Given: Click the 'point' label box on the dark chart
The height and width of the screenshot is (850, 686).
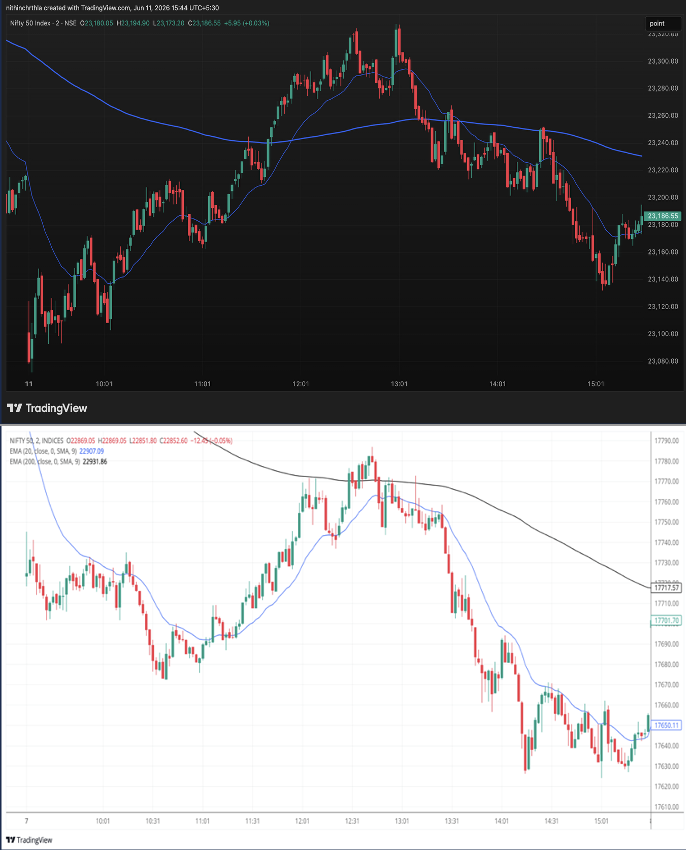Looking at the screenshot, I should [x=663, y=23].
